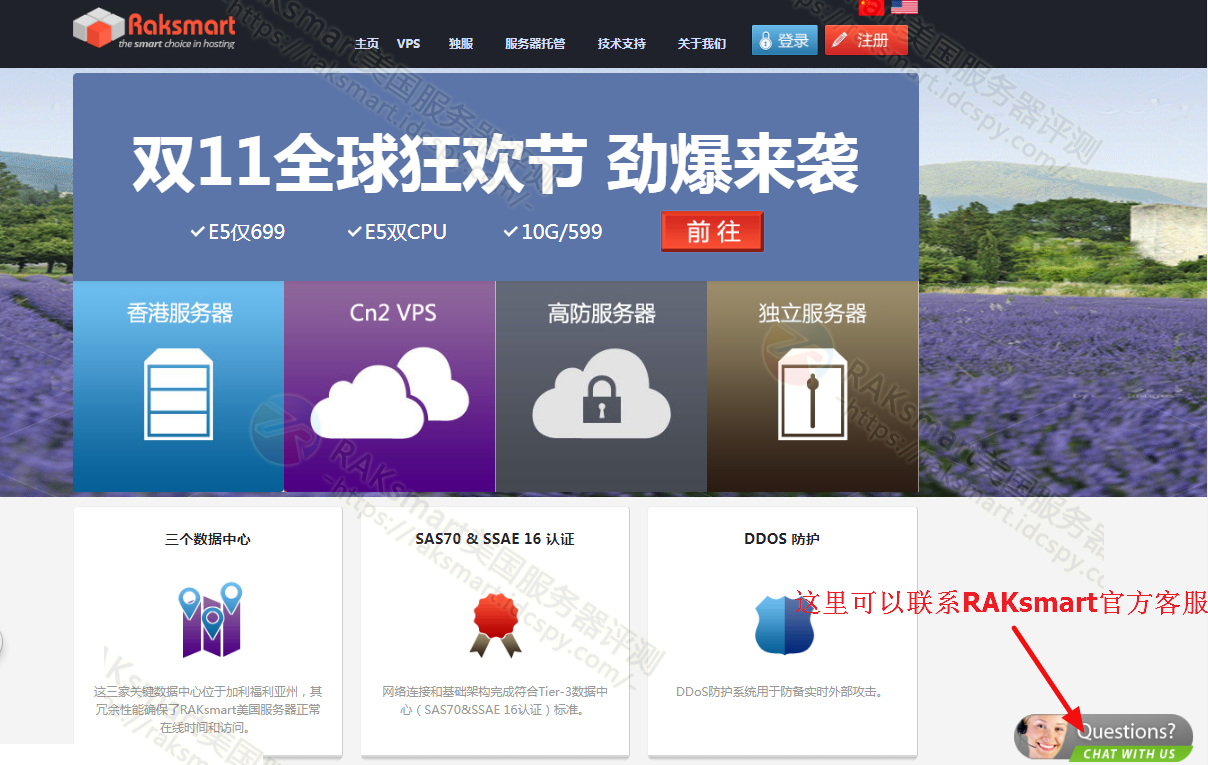This screenshot has height=765, width=1208.
Task: Click the E5双CPU promo text
Action: click(x=397, y=232)
